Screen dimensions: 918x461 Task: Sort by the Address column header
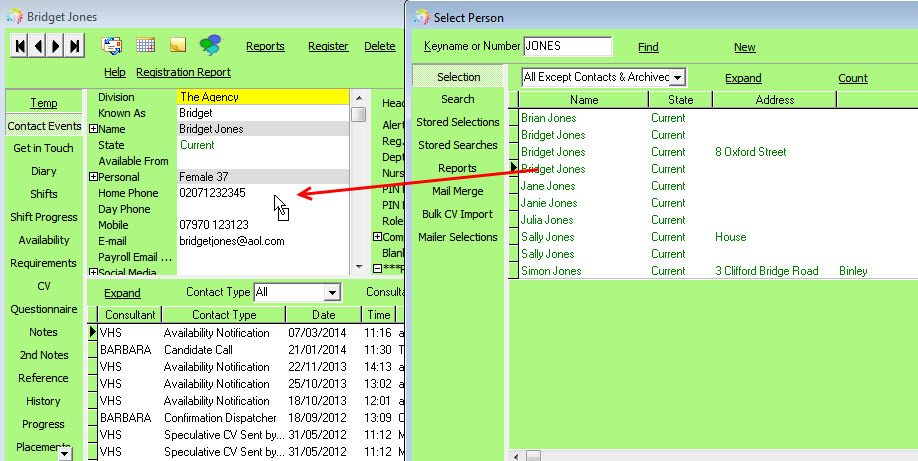click(775, 100)
